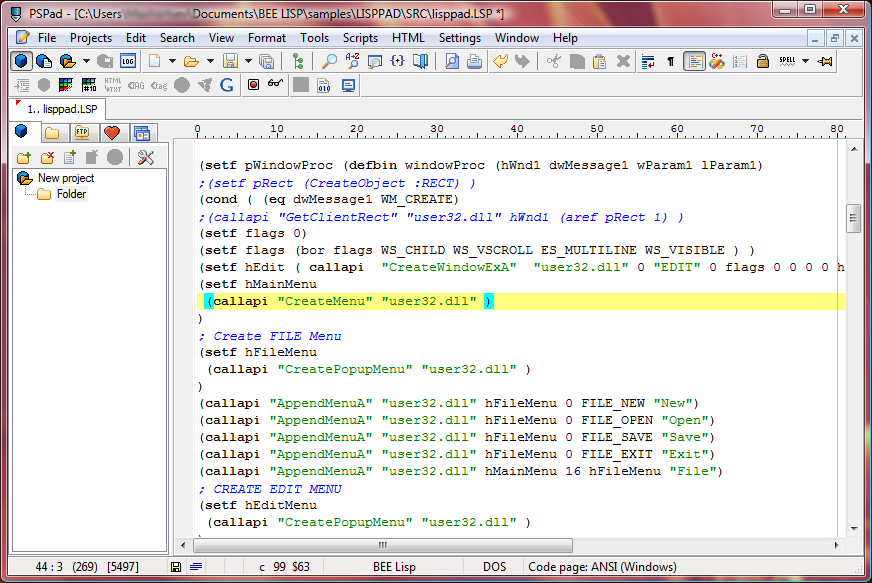Image resolution: width=872 pixels, height=583 pixels.
Task: Click the macro record button icon
Action: click(x=254, y=85)
